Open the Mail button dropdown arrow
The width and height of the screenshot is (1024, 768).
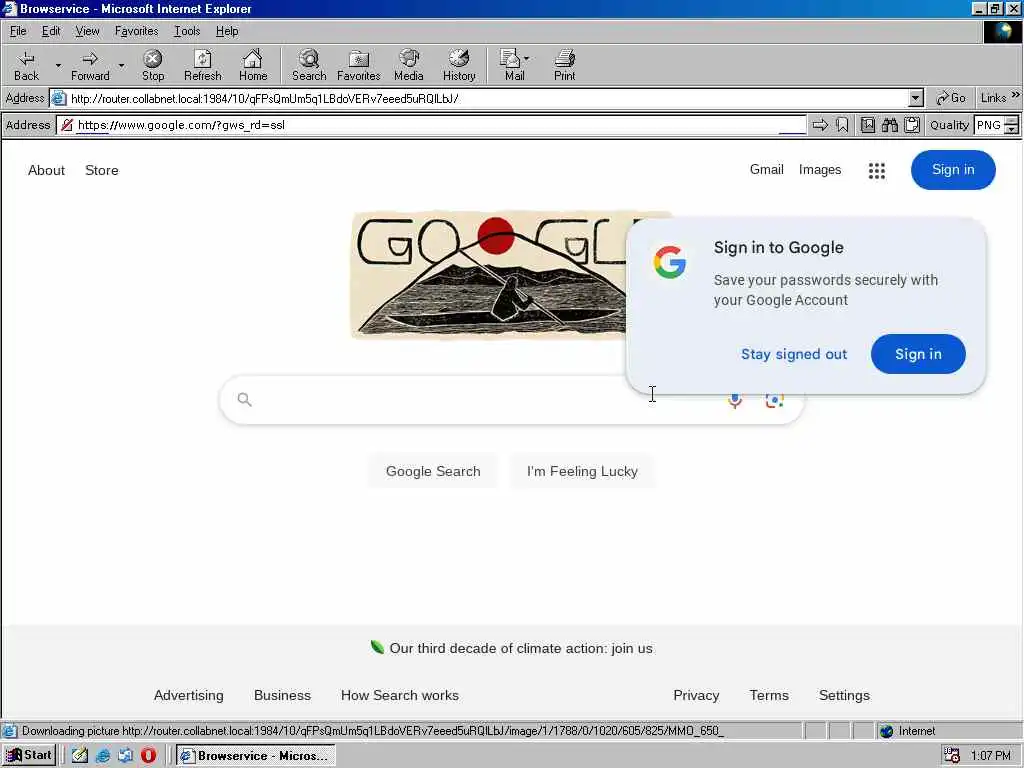click(526, 59)
